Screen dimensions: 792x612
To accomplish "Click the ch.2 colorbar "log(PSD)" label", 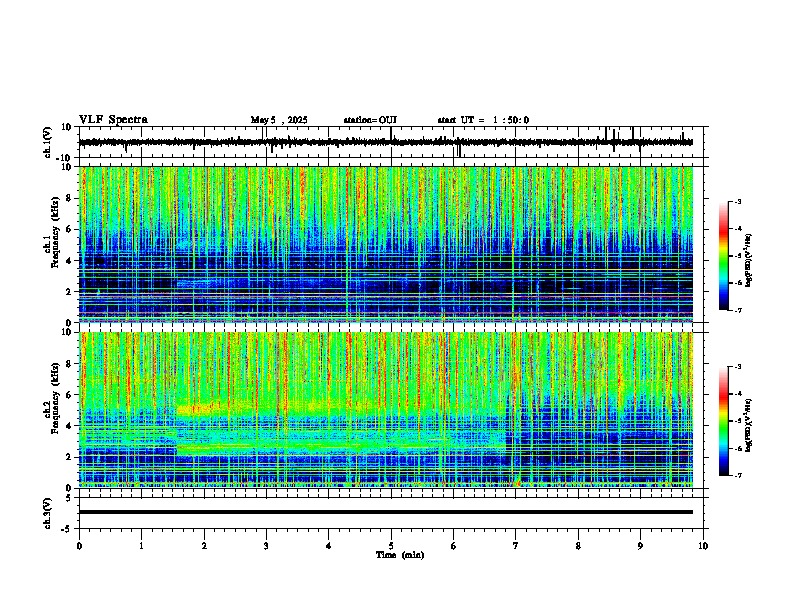I will click(748, 426).
